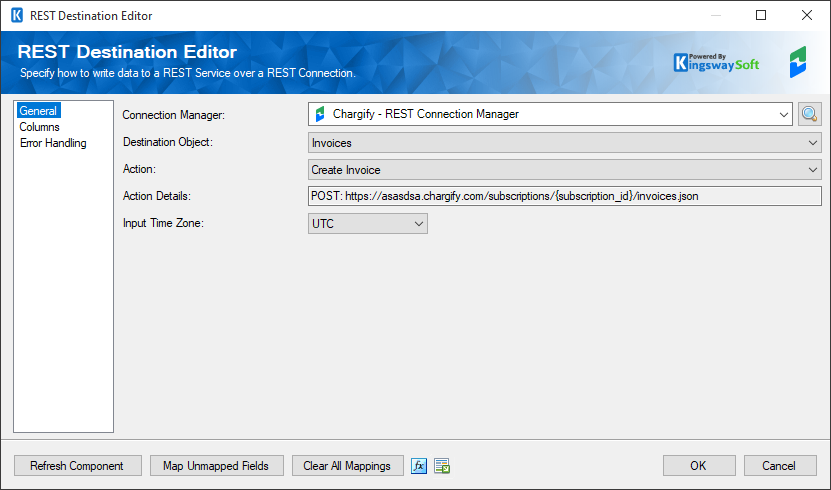Expand the Connection Manager dropdown arrow

(x=783, y=114)
